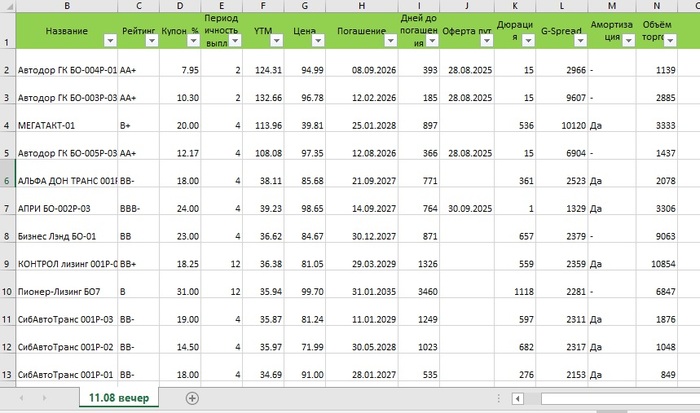Screen dimensions: 700x413
Task: Select row 6 header
Action: coord(7,181)
